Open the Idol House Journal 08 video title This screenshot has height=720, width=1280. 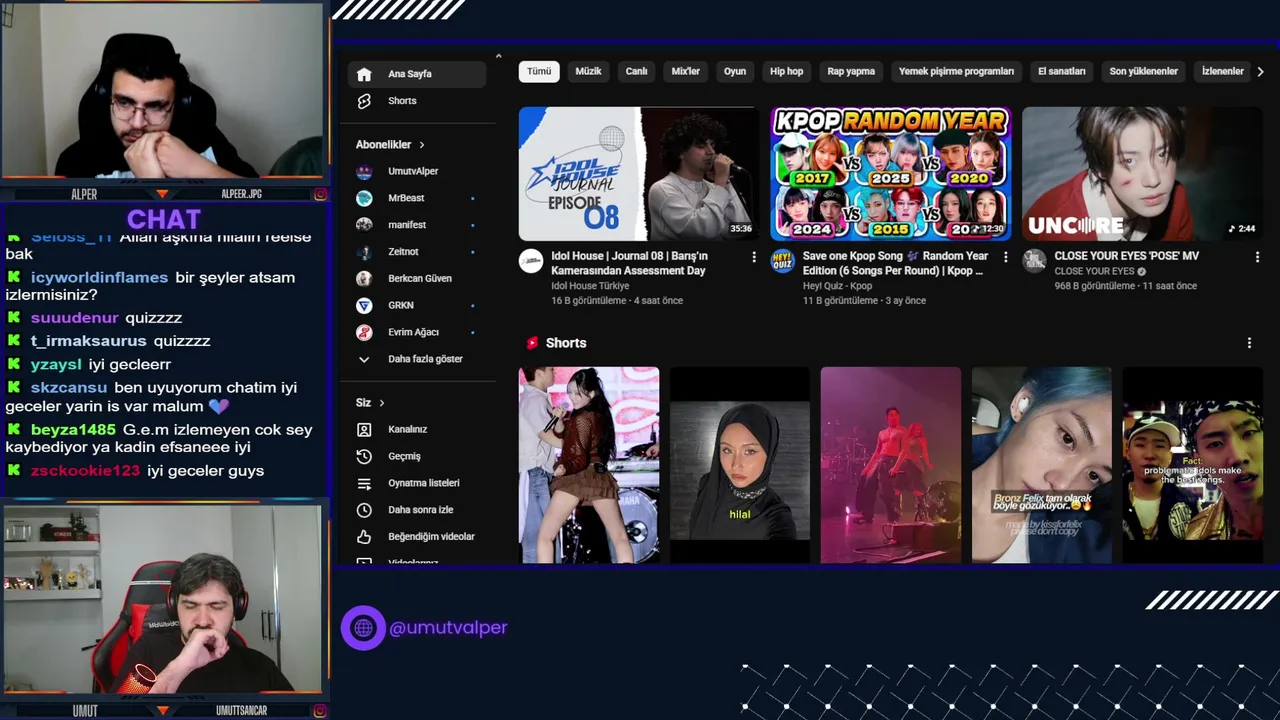click(630, 263)
